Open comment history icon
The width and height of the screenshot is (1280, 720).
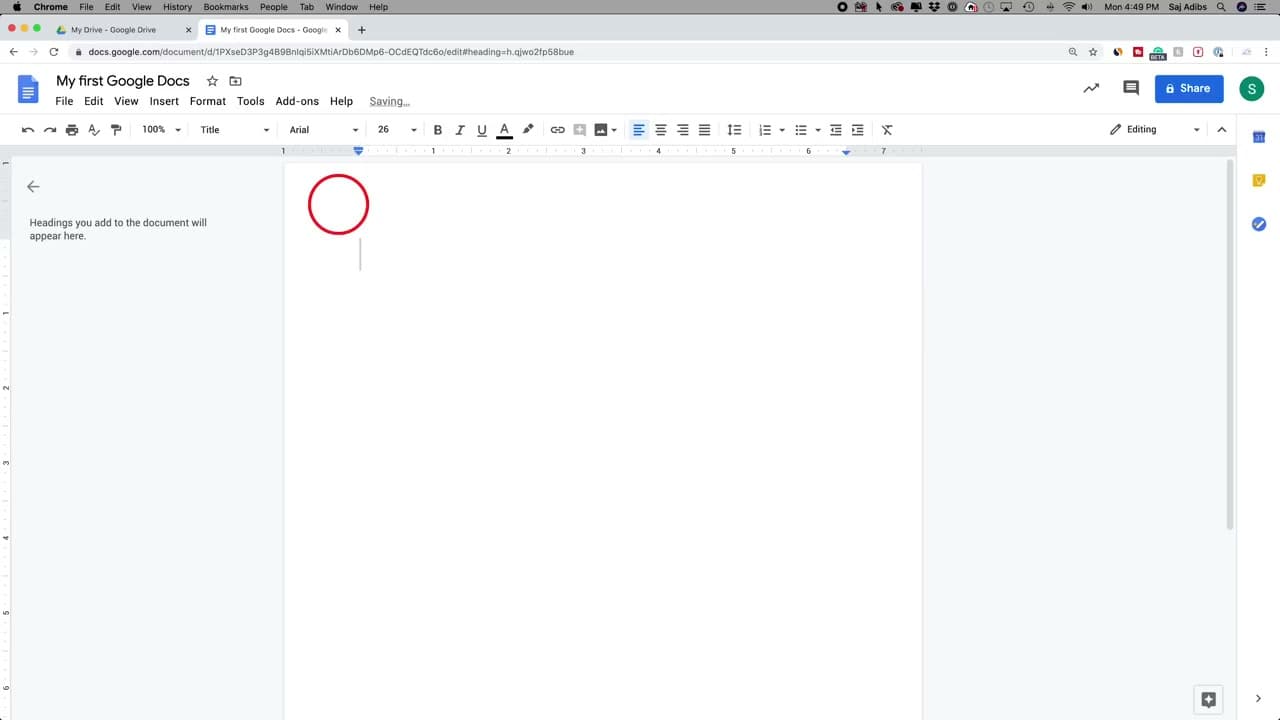[1131, 88]
